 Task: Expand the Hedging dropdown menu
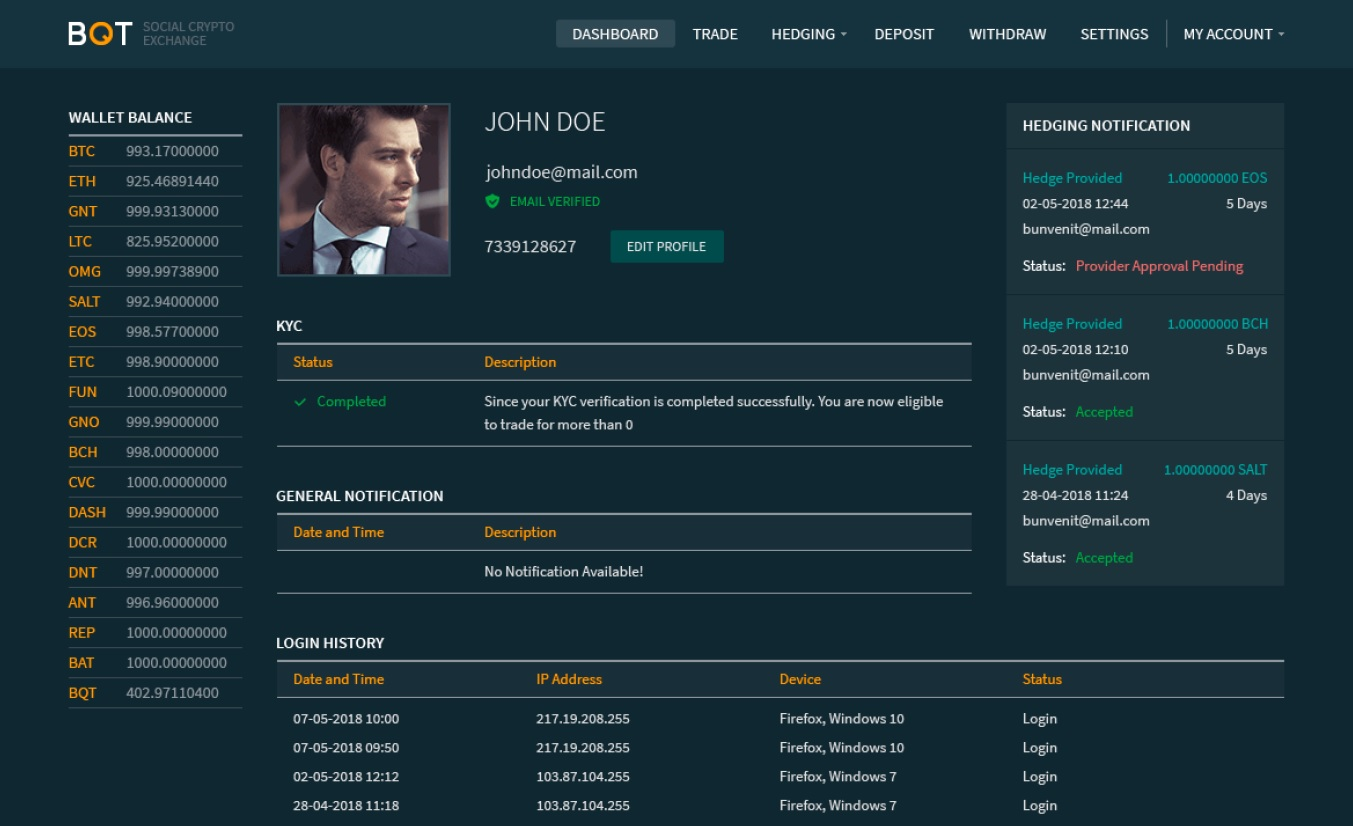809,34
